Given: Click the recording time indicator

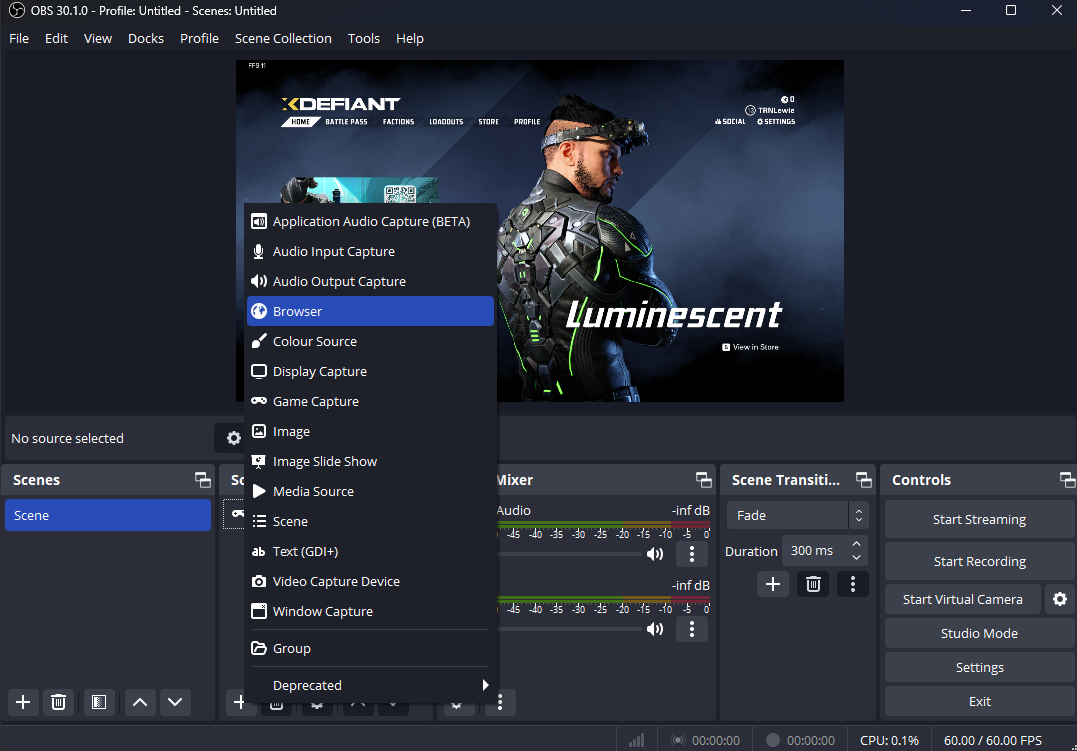Looking at the screenshot, I should [800, 741].
